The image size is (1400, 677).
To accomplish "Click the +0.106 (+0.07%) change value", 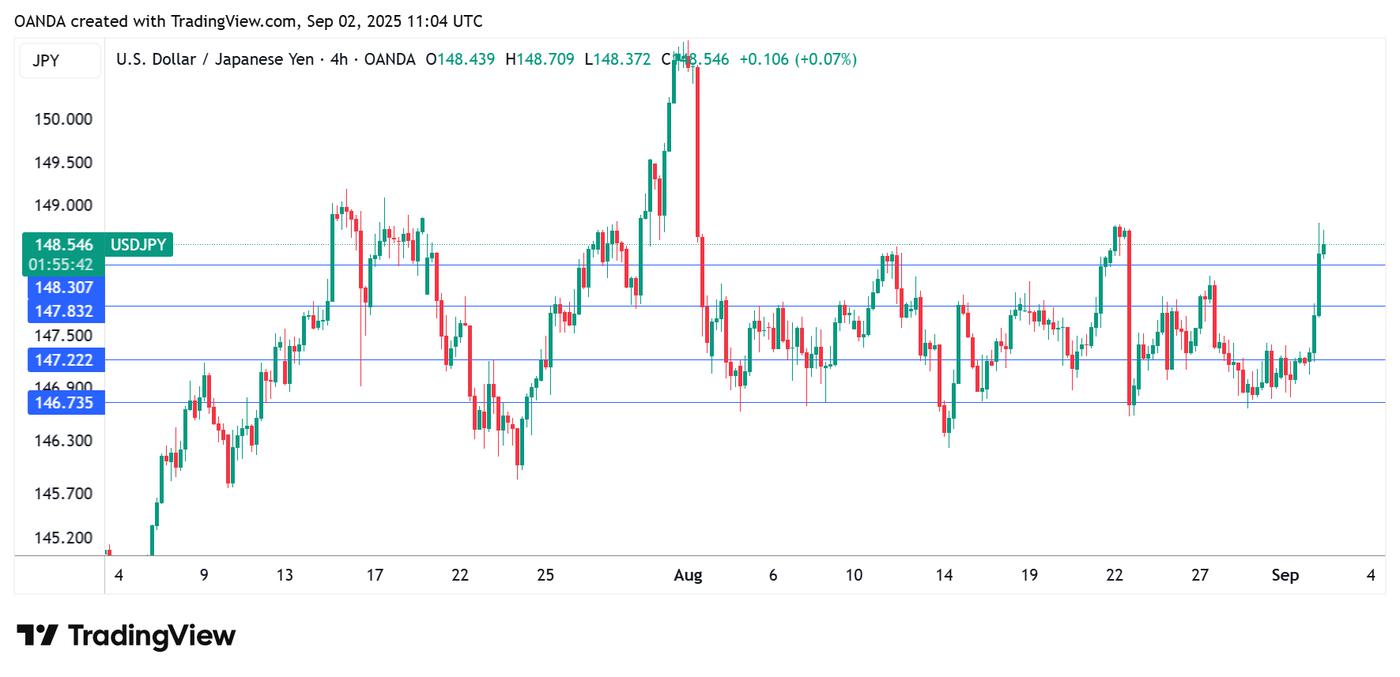I will [798, 60].
